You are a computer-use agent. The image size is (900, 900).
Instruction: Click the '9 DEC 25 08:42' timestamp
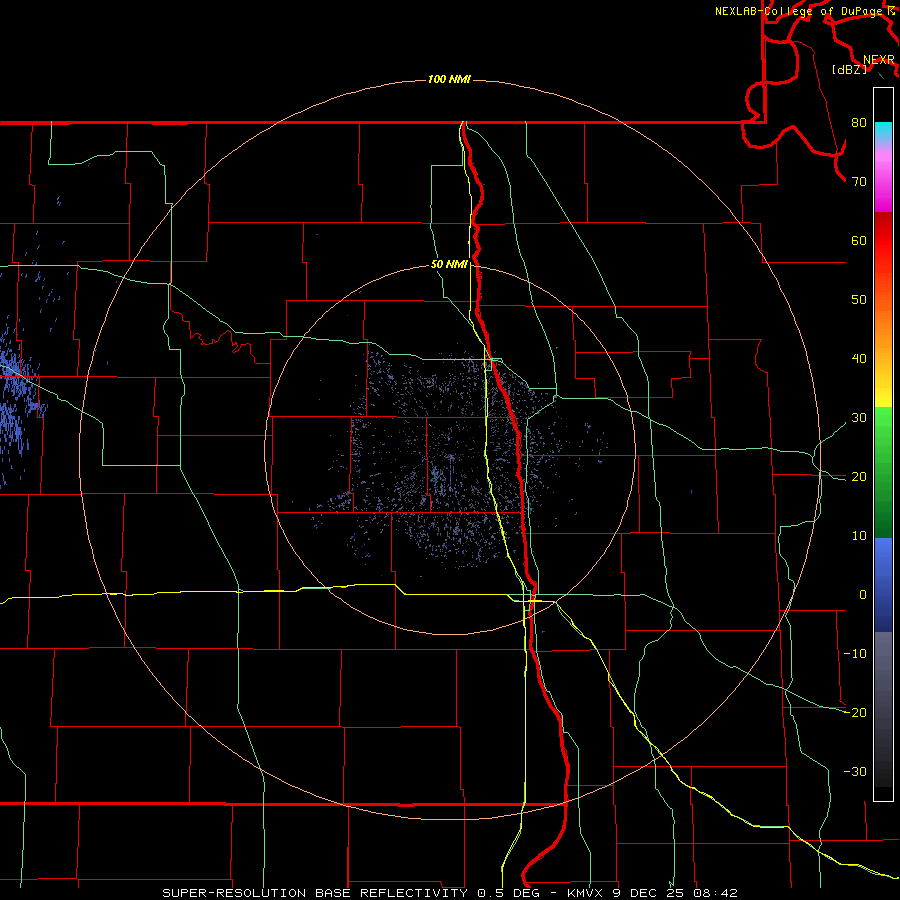674,893
